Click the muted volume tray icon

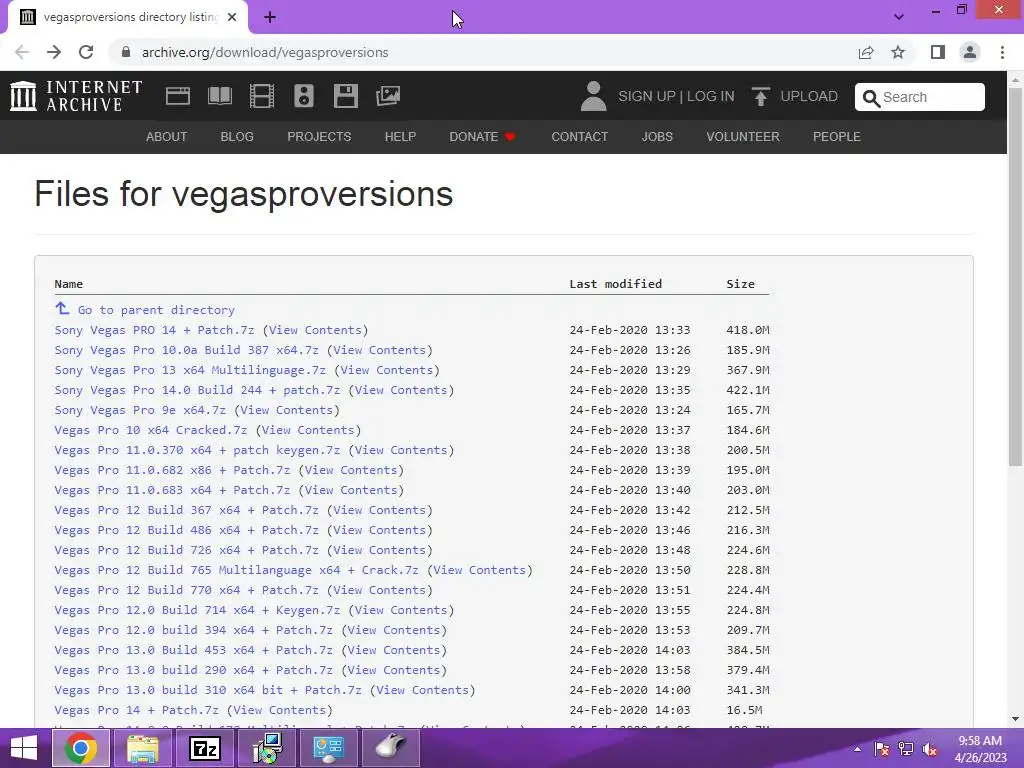930,749
